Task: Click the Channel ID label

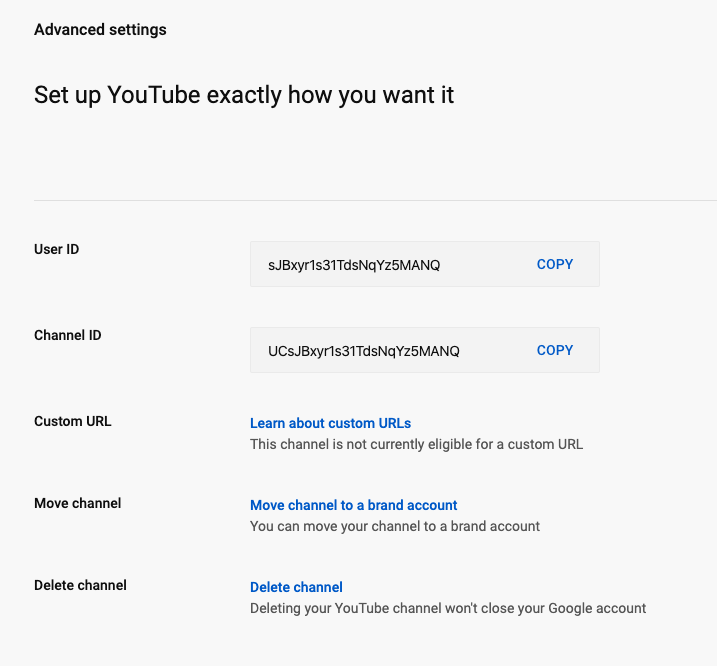Action: click(68, 335)
